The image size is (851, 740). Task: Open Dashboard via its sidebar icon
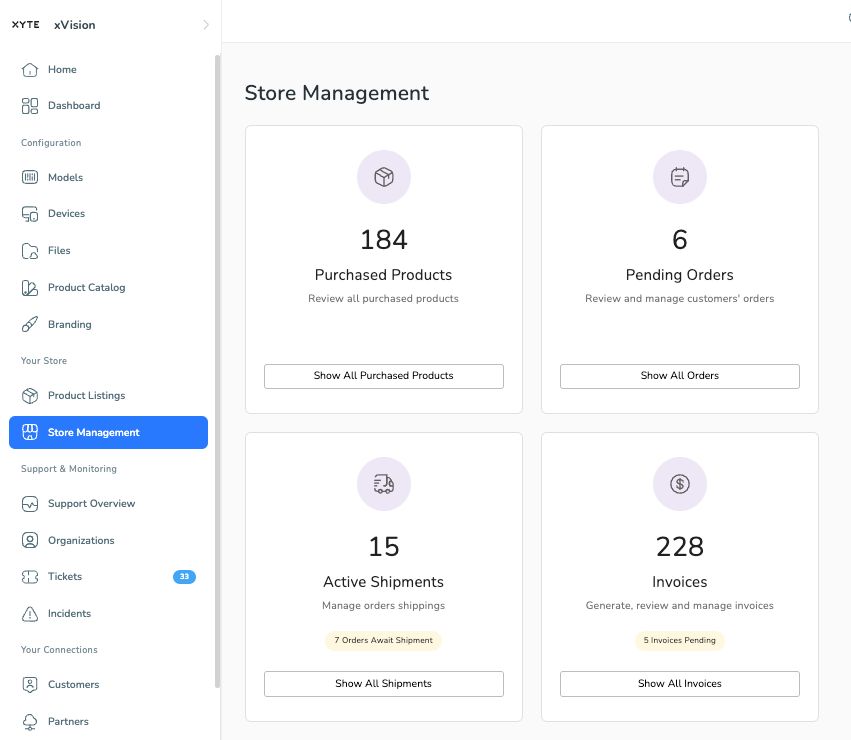(x=29, y=106)
